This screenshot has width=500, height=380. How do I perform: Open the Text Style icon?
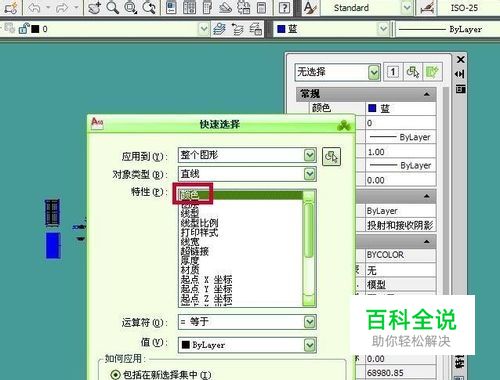(x=311, y=8)
